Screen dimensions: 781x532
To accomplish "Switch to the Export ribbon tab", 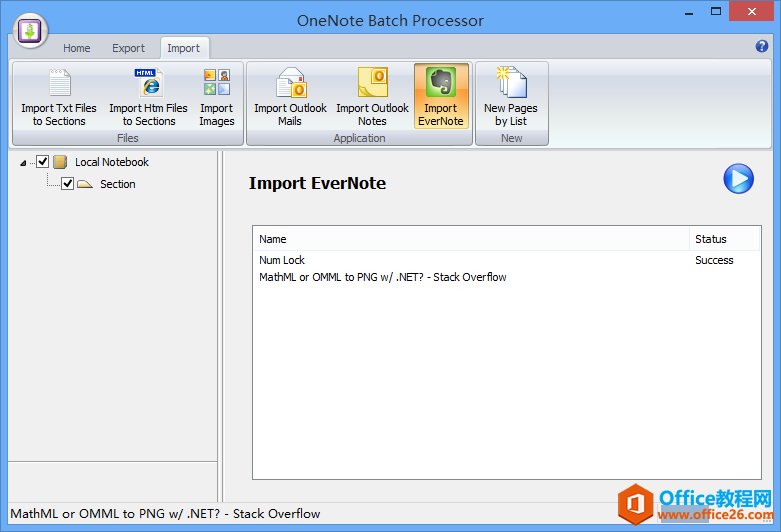I will point(129,48).
